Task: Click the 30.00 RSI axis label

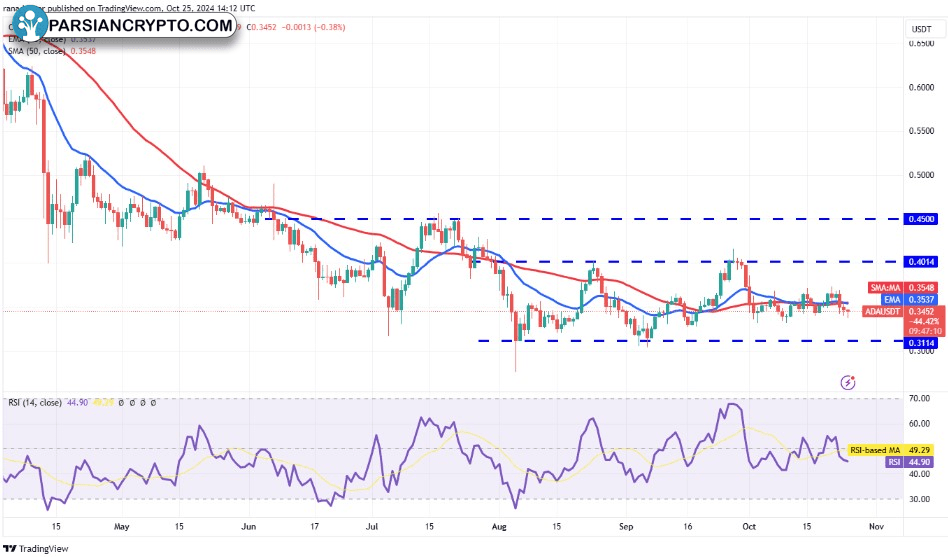Action: [920, 499]
